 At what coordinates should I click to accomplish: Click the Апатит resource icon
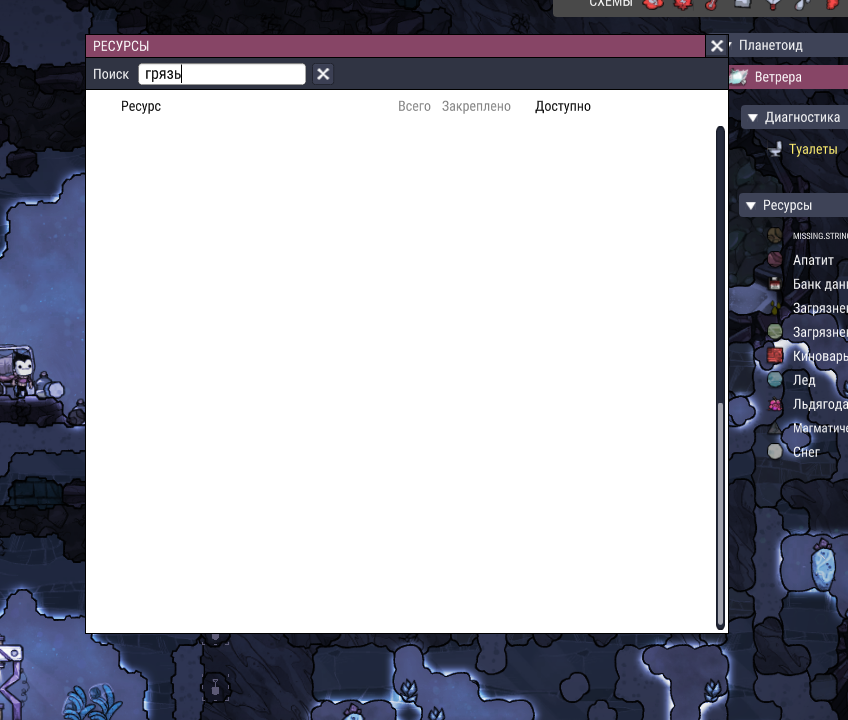(775, 260)
